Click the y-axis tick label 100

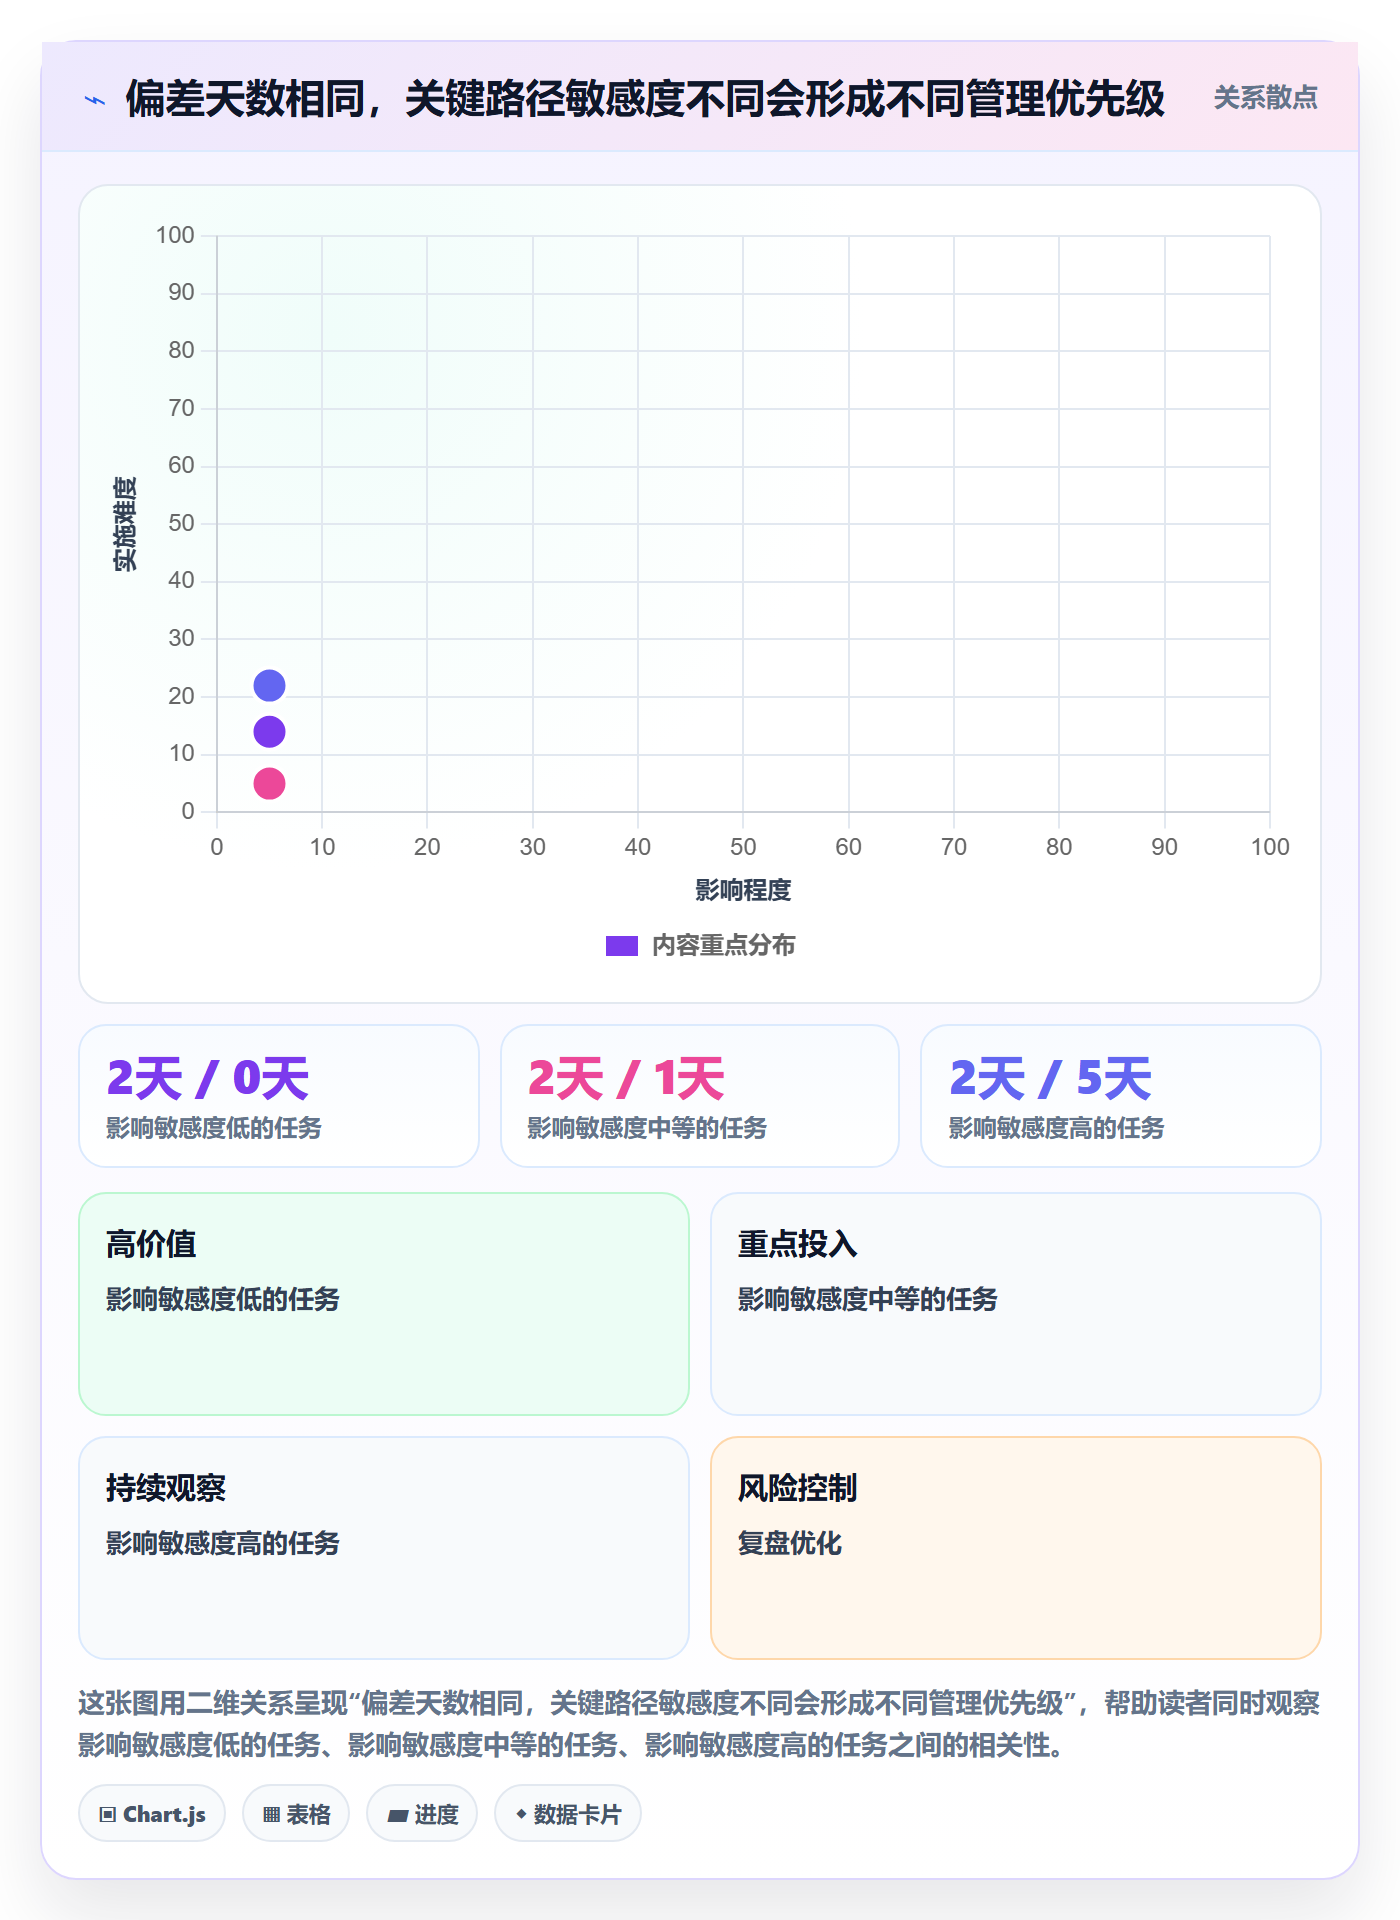tap(175, 235)
